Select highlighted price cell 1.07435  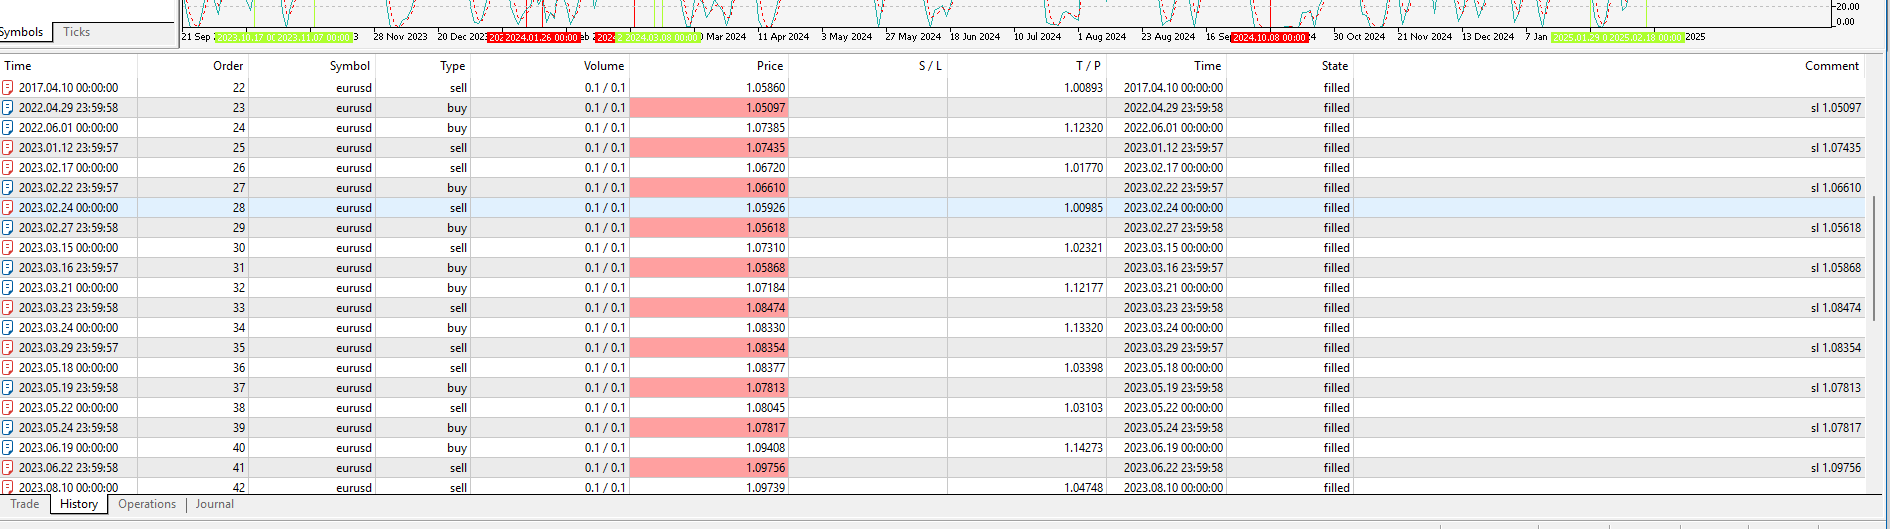click(709, 148)
